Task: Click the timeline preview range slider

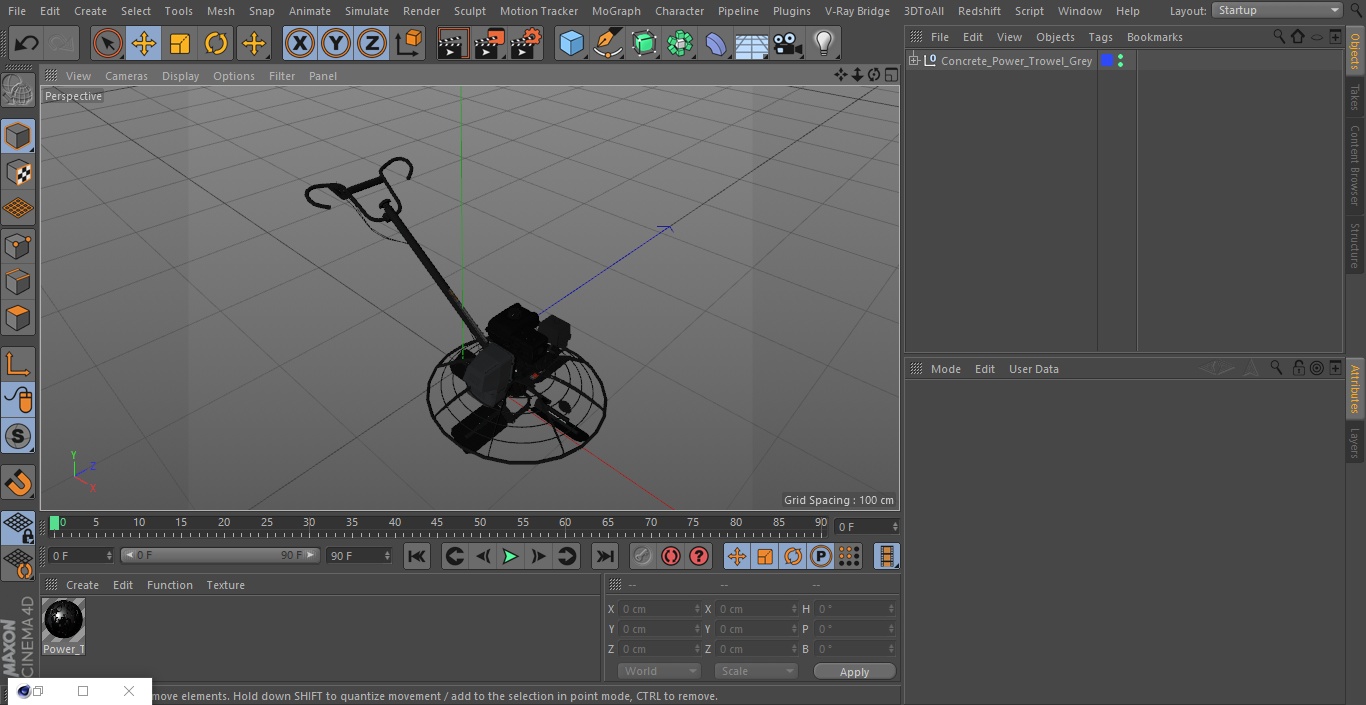Action: [x=220, y=555]
